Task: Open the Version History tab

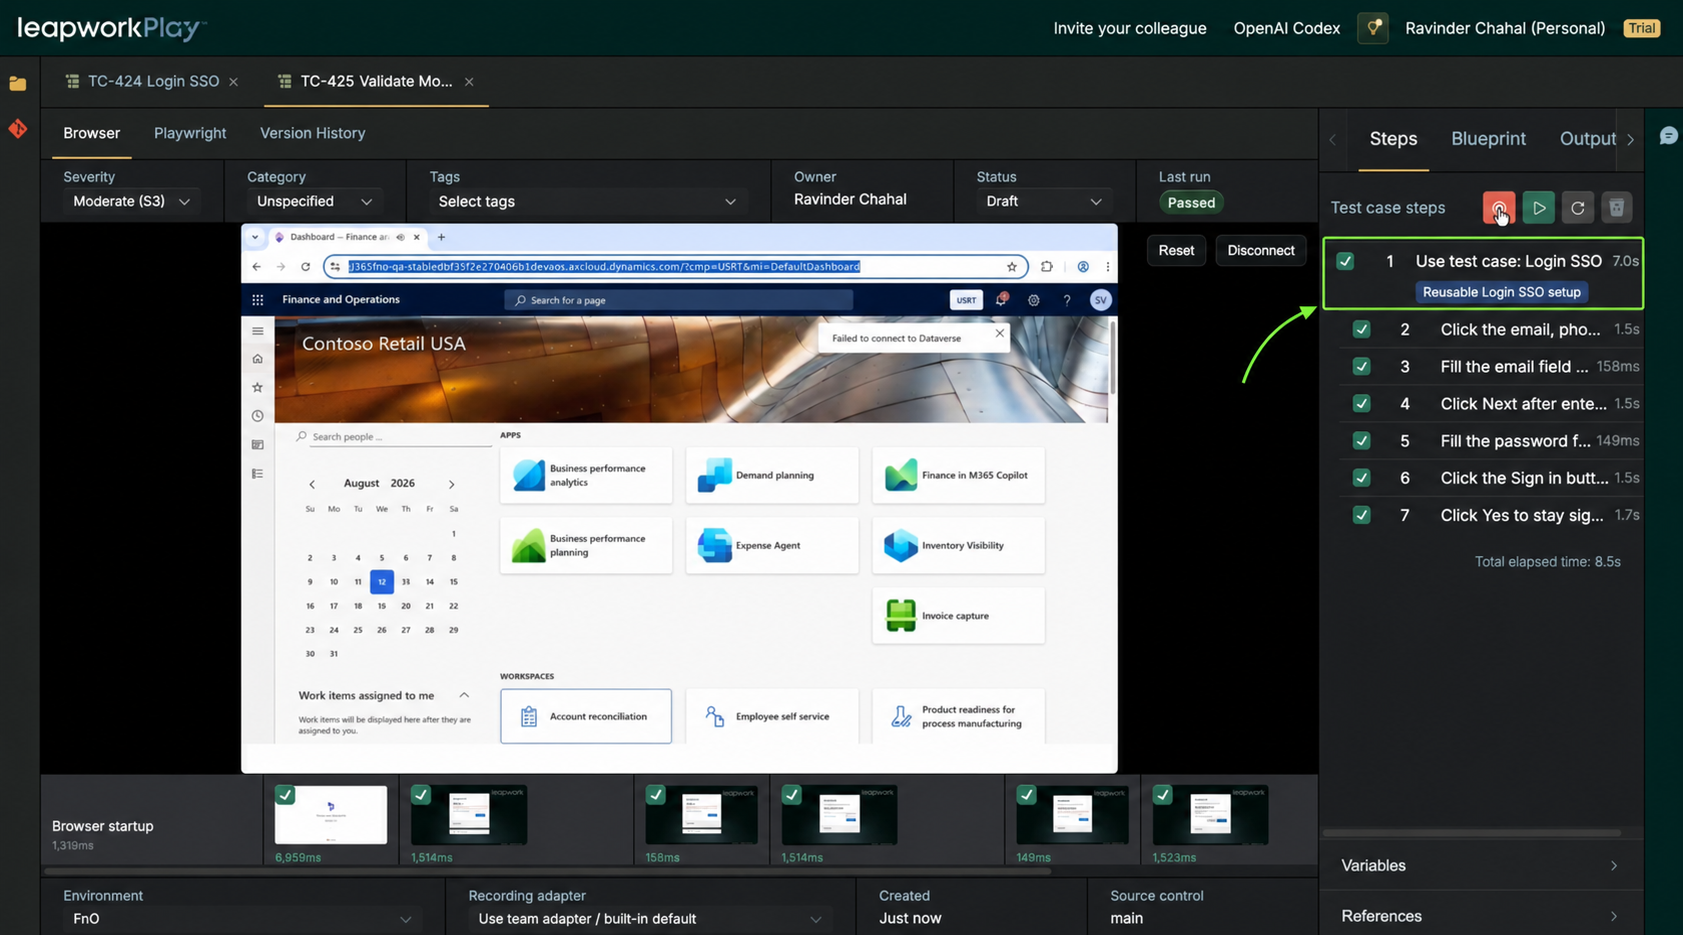Action: pyautogui.click(x=313, y=133)
